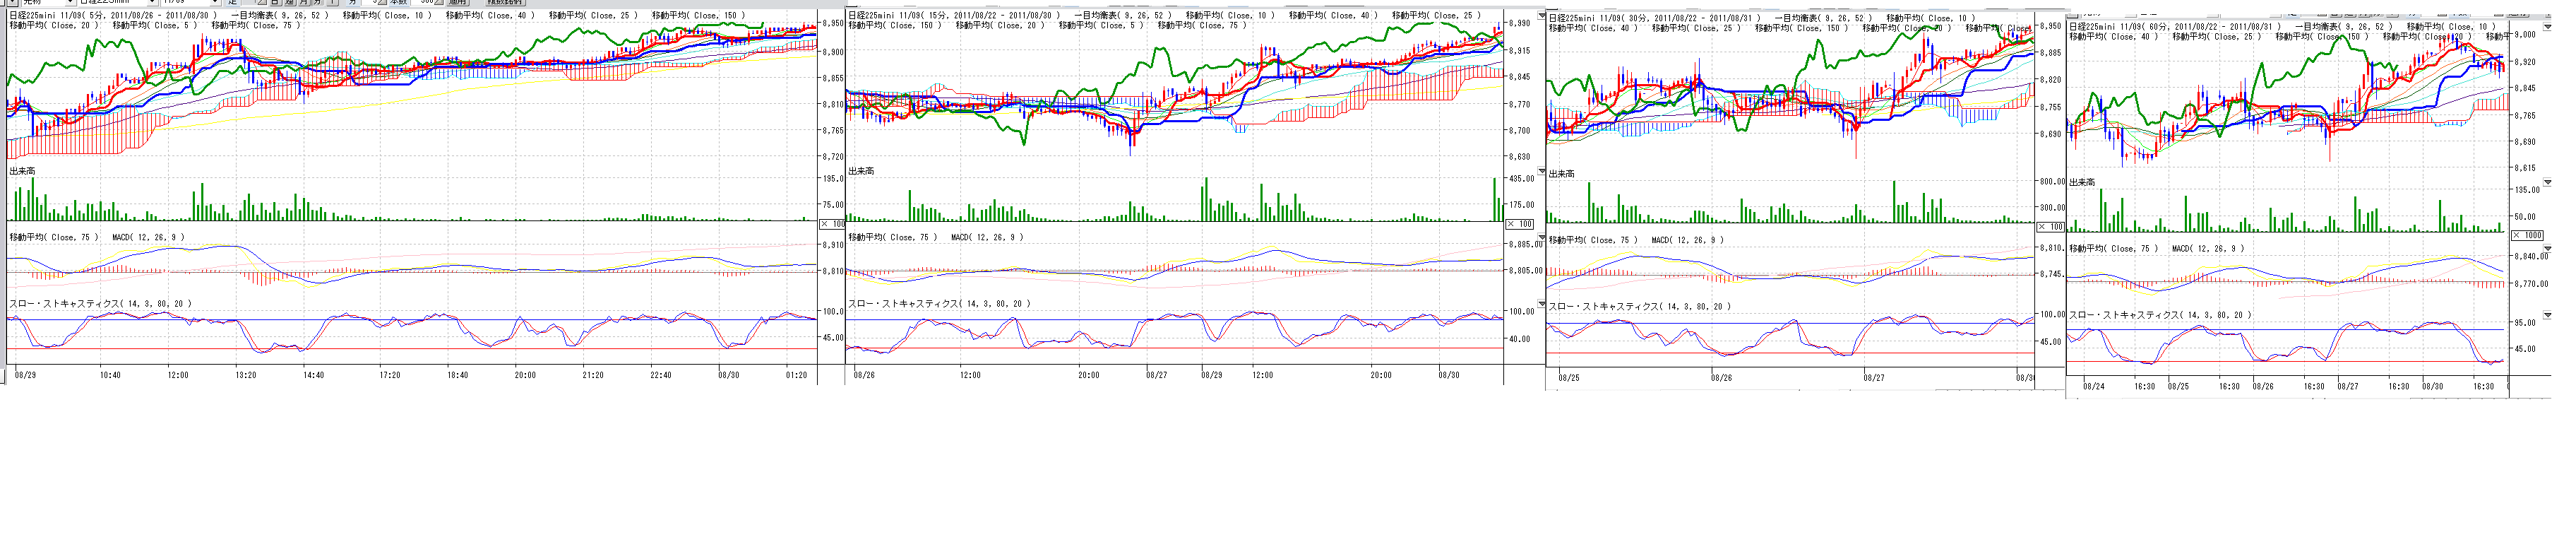The width and height of the screenshot is (2576, 554).
Task: Open the 11/09 contract month dropdown
Action: (214, 3)
